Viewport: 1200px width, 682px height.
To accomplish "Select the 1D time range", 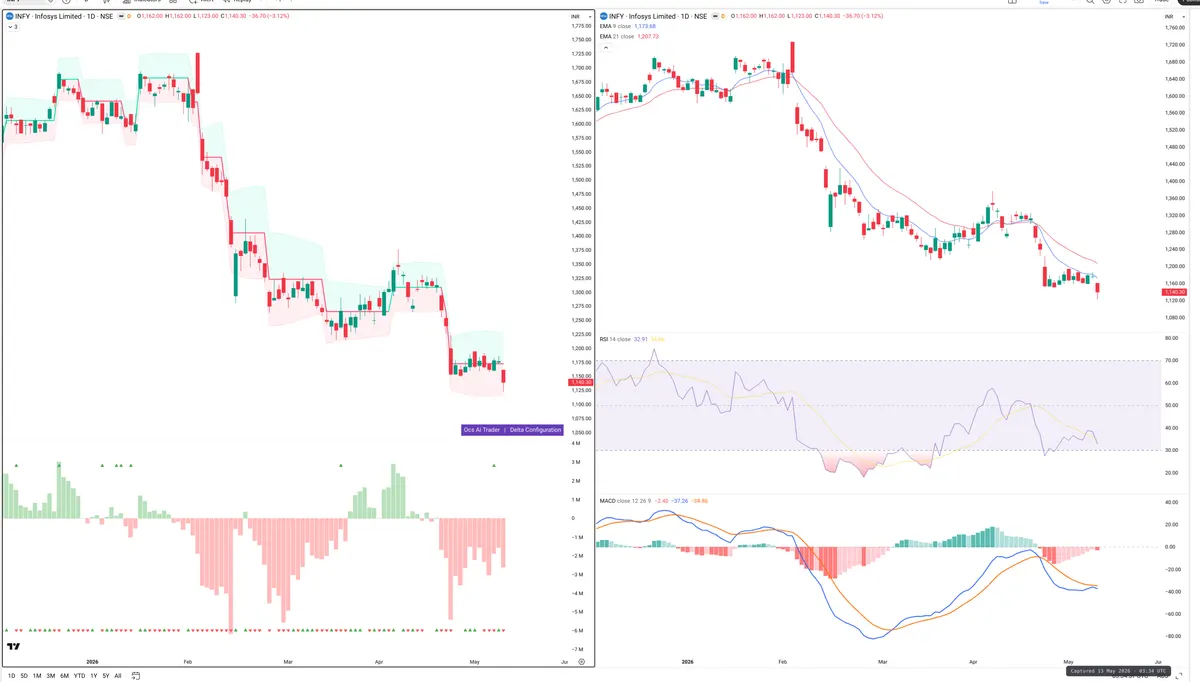I will tap(12, 676).
